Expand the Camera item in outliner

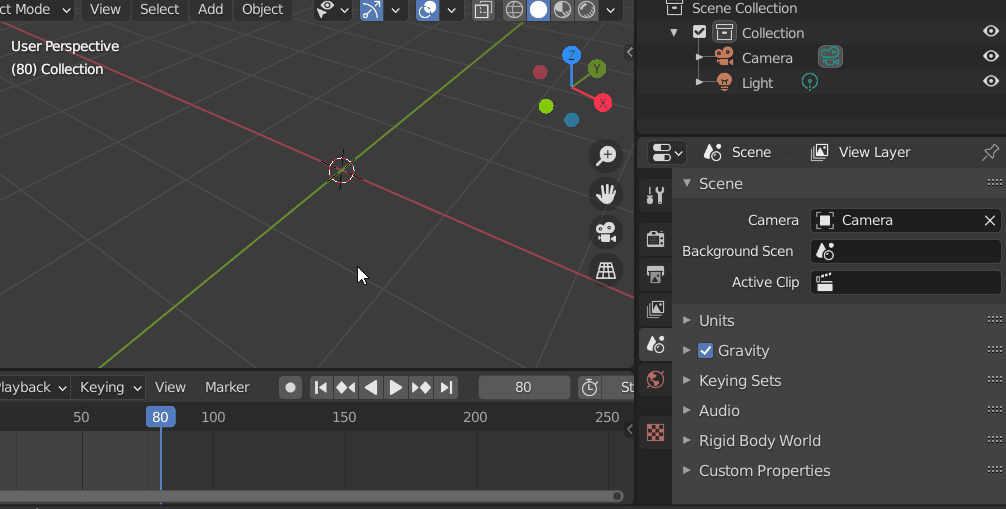tap(699, 57)
